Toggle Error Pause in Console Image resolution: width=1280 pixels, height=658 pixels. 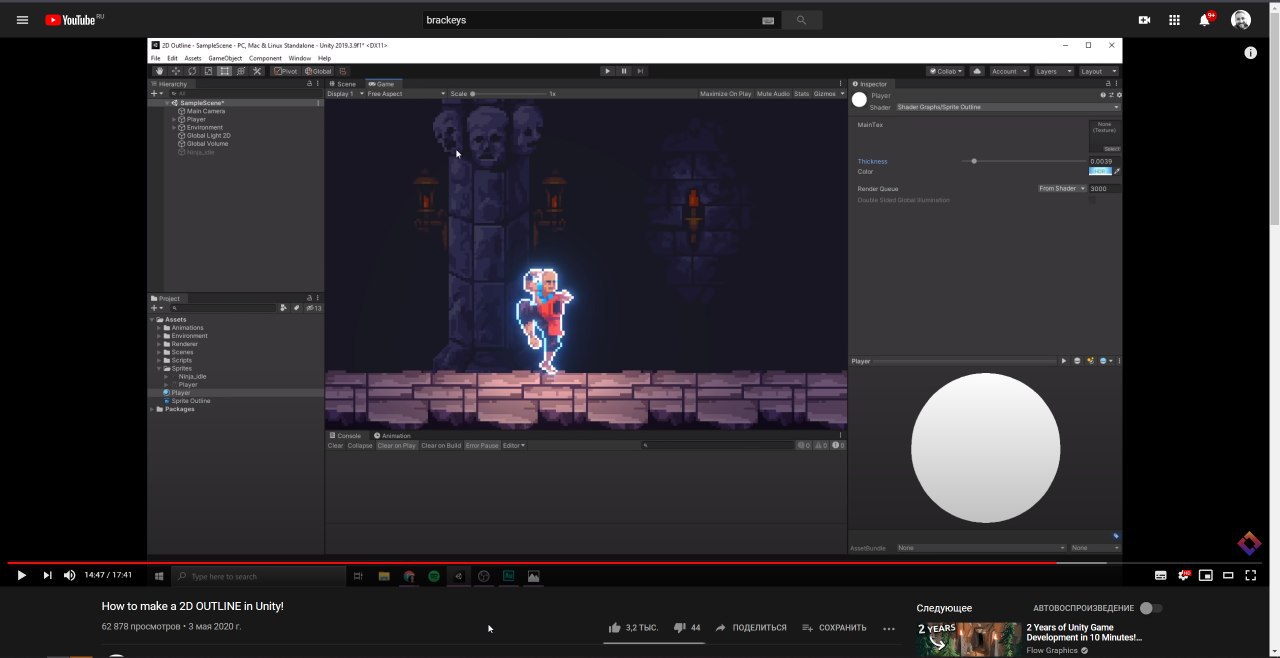(x=481, y=445)
